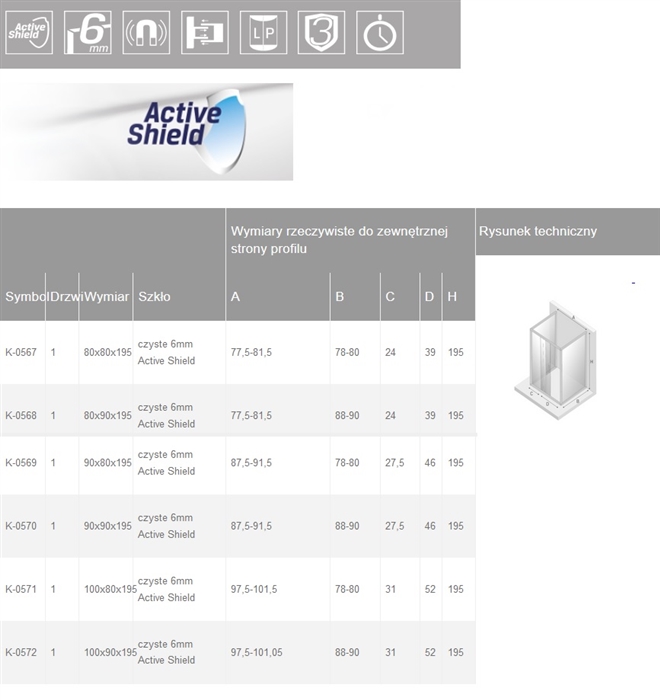
Task: Click the 80x80x195 dimension cell
Action: [108, 352]
